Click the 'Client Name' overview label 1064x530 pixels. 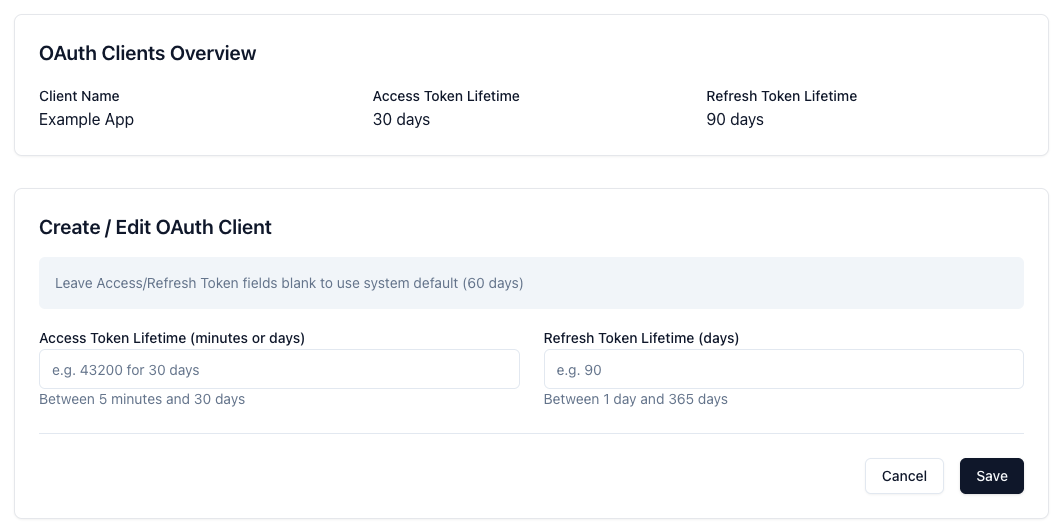tap(79, 96)
